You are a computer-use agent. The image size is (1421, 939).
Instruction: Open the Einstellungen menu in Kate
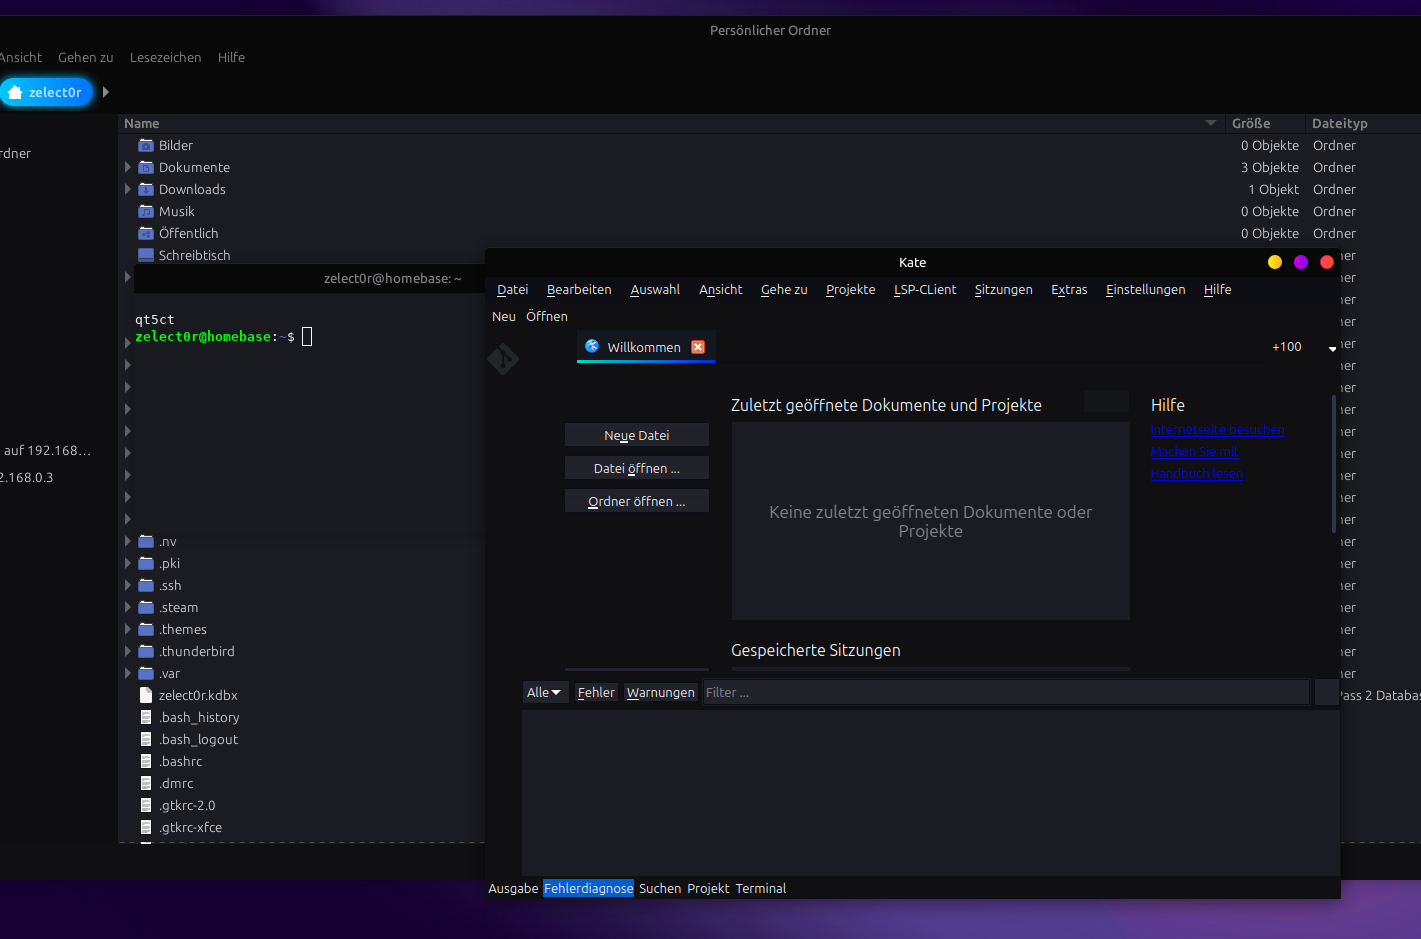[x=1145, y=289]
